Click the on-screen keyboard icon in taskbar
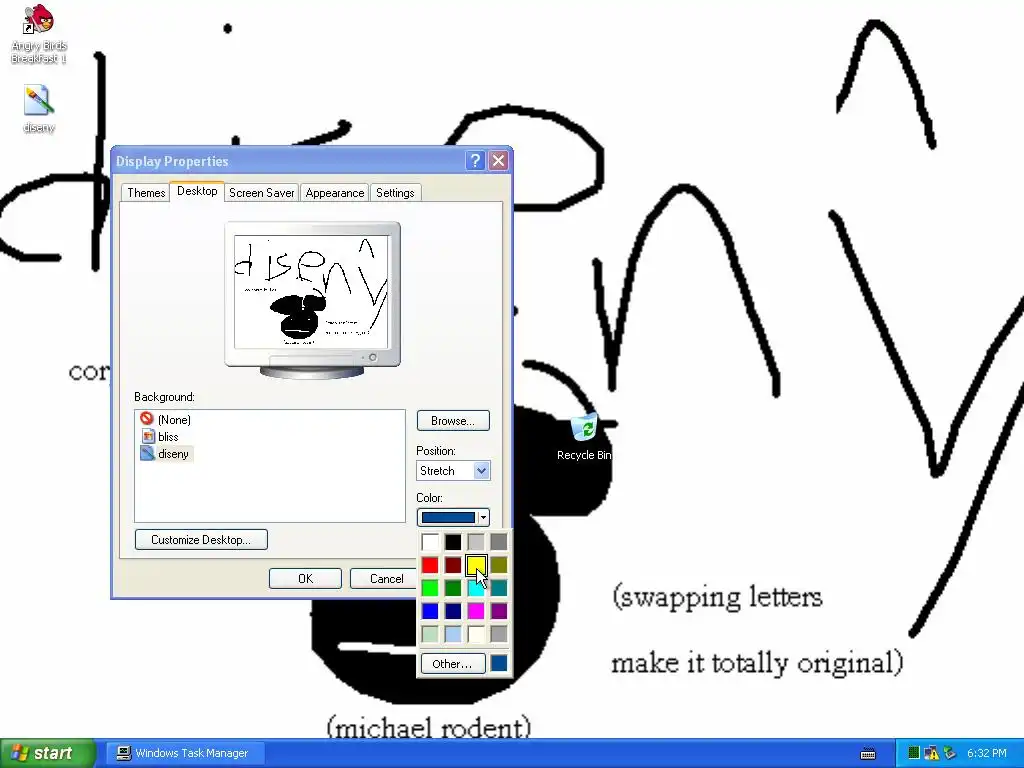Screen dimensions: 1024x768 click(868, 754)
